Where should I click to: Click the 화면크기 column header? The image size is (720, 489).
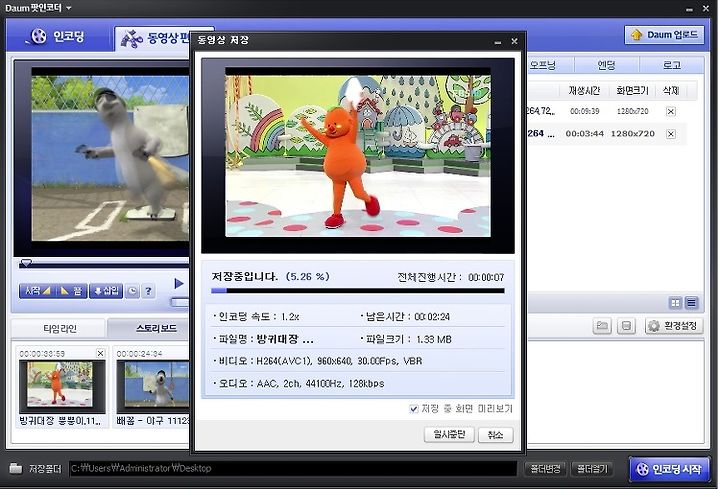[x=632, y=90]
